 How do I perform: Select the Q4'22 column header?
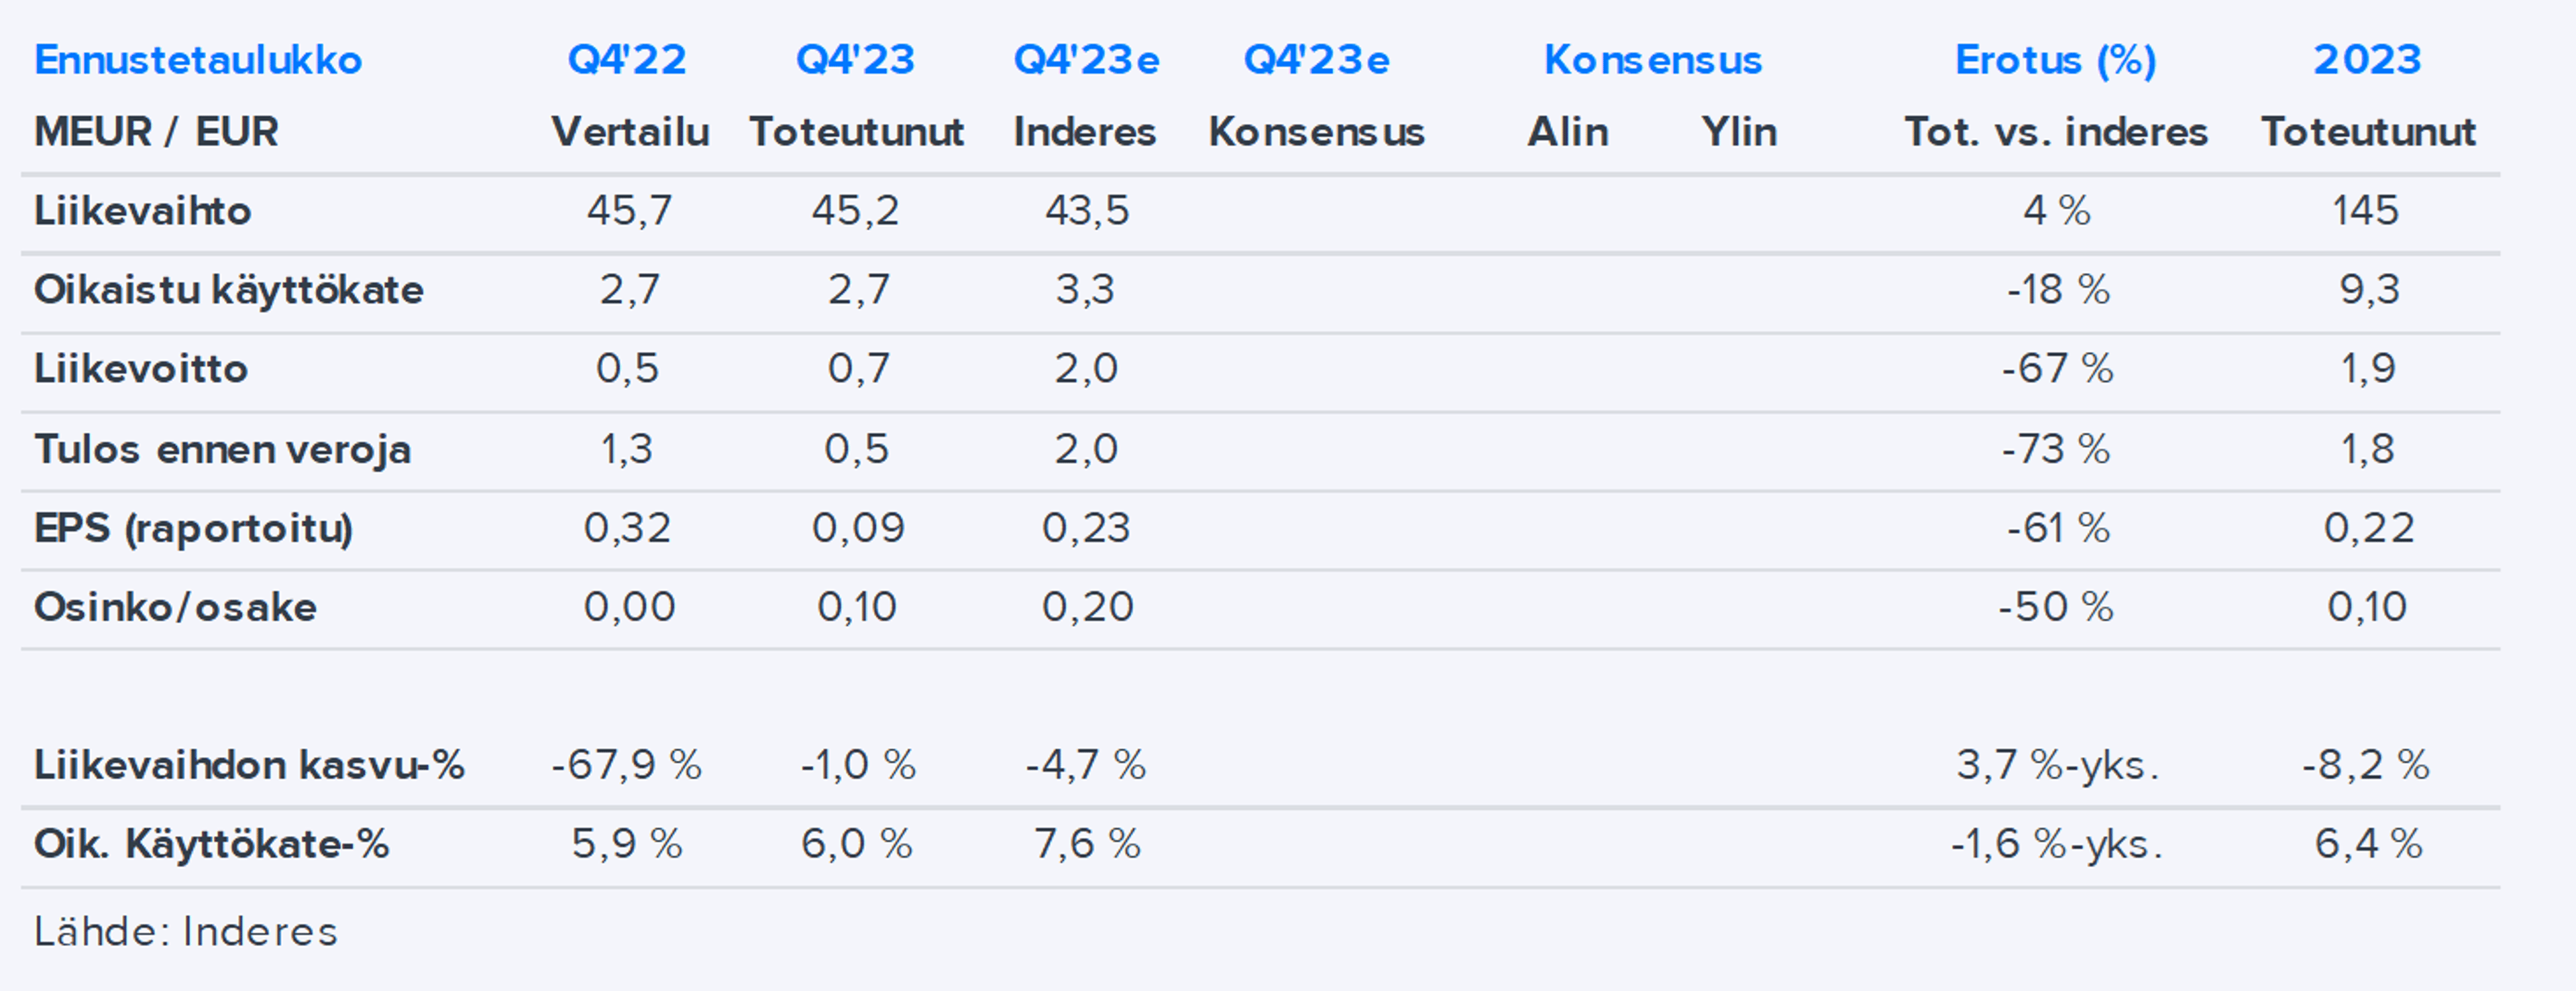click(x=627, y=60)
